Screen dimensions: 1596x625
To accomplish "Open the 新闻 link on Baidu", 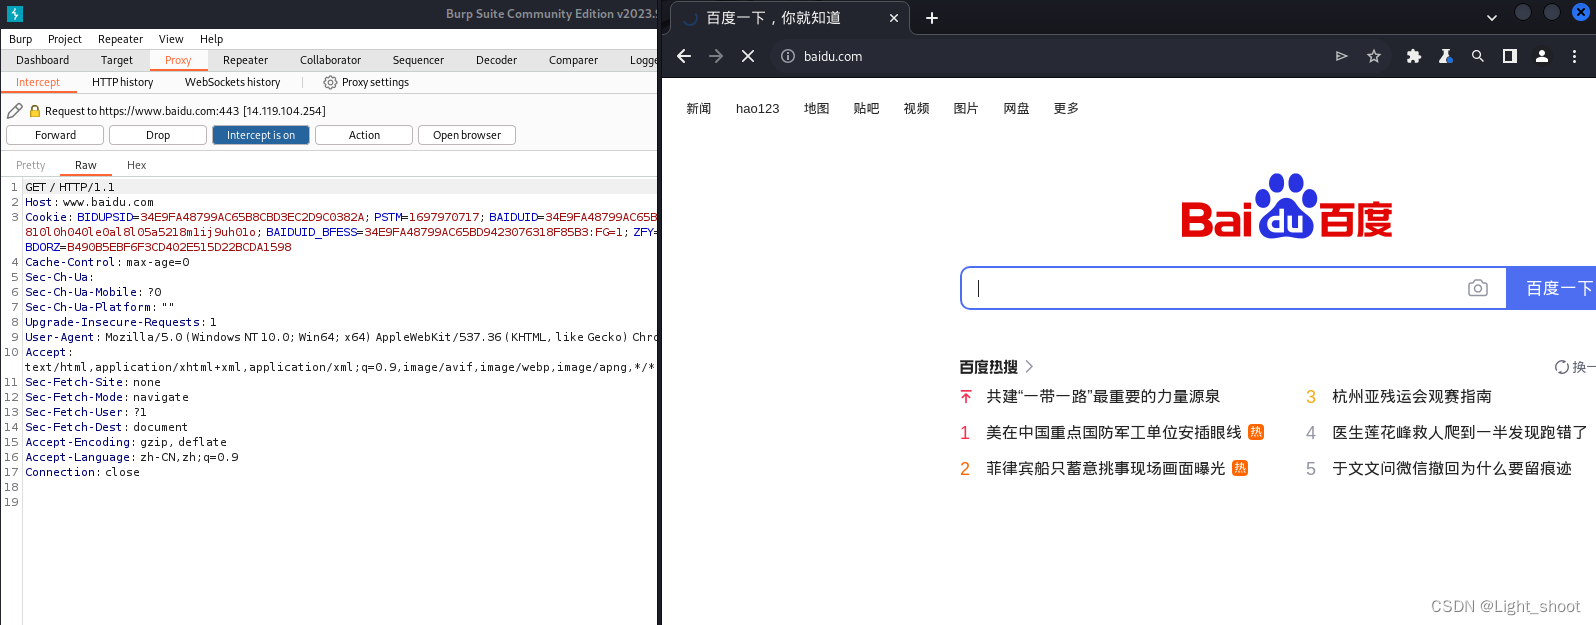I will pyautogui.click(x=699, y=108).
